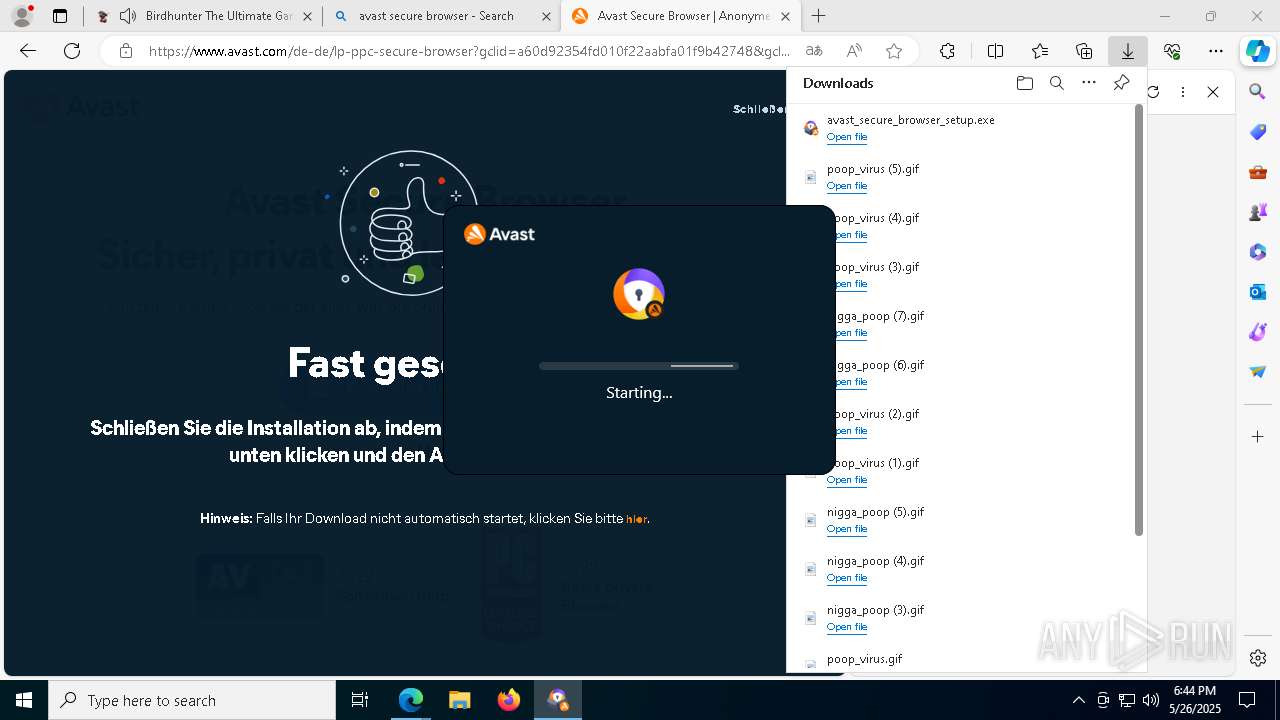Open the read aloud icon
Viewport: 1280px width, 720px height.
[x=854, y=51]
